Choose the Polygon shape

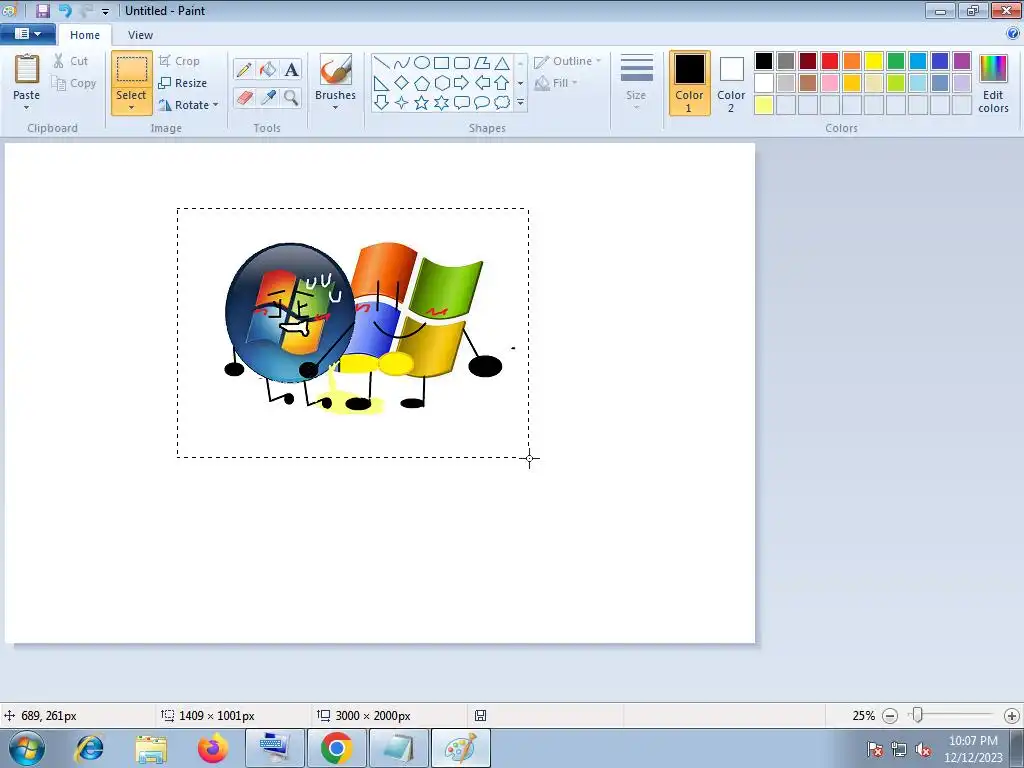[482, 63]
